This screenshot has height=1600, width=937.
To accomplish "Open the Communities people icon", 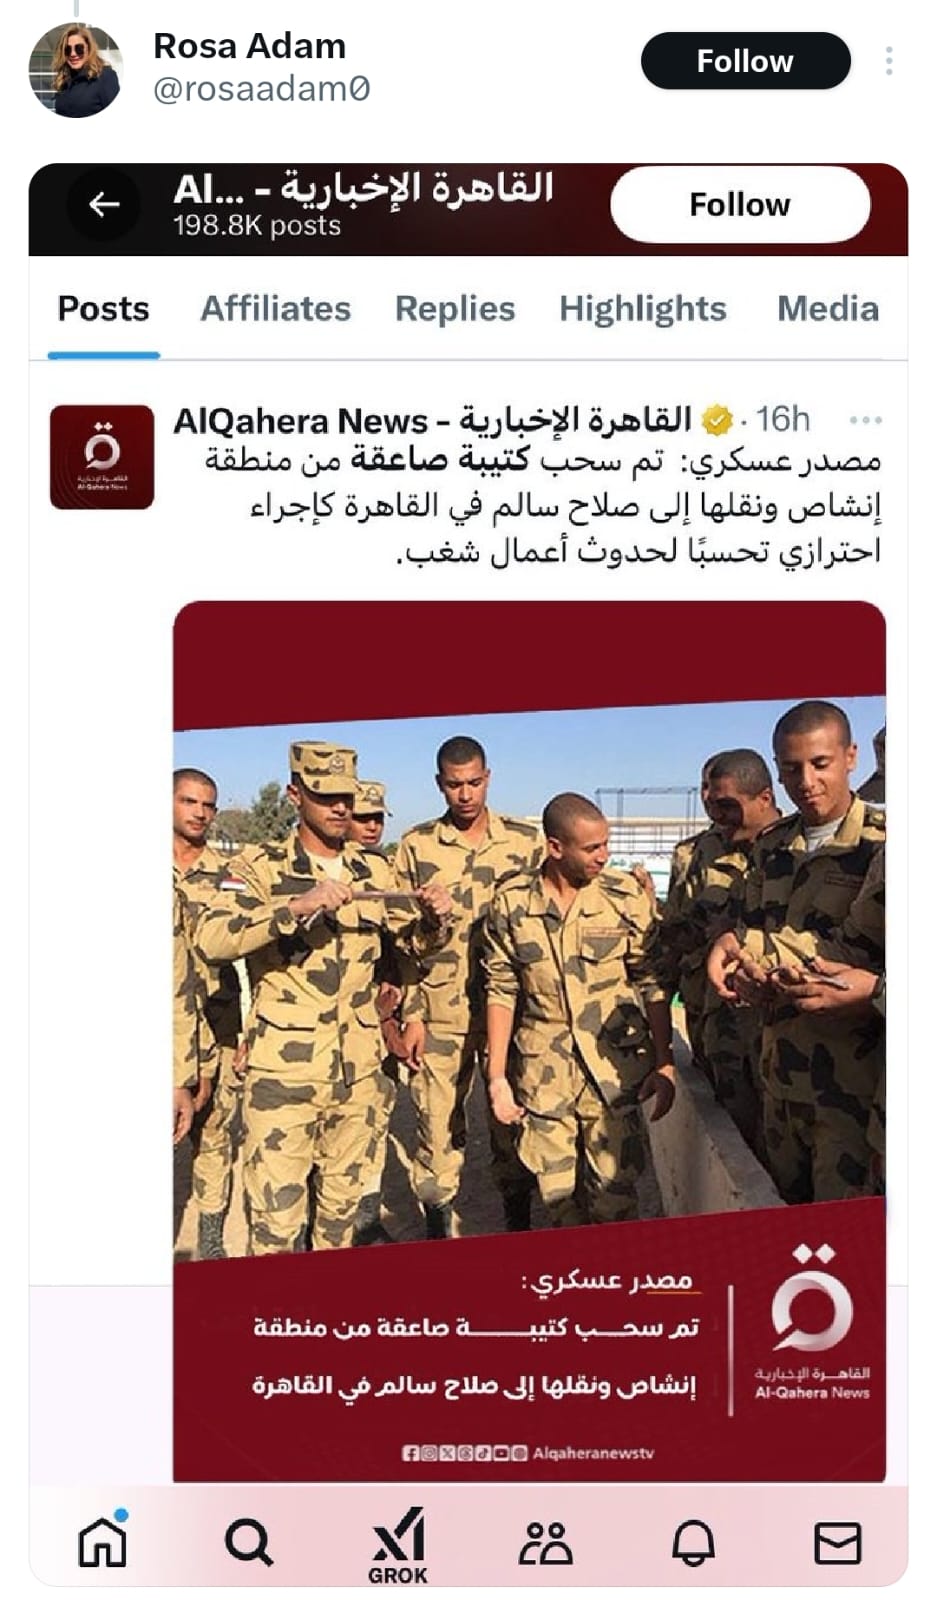I will pyautogui.click(x=545, y=1542).
